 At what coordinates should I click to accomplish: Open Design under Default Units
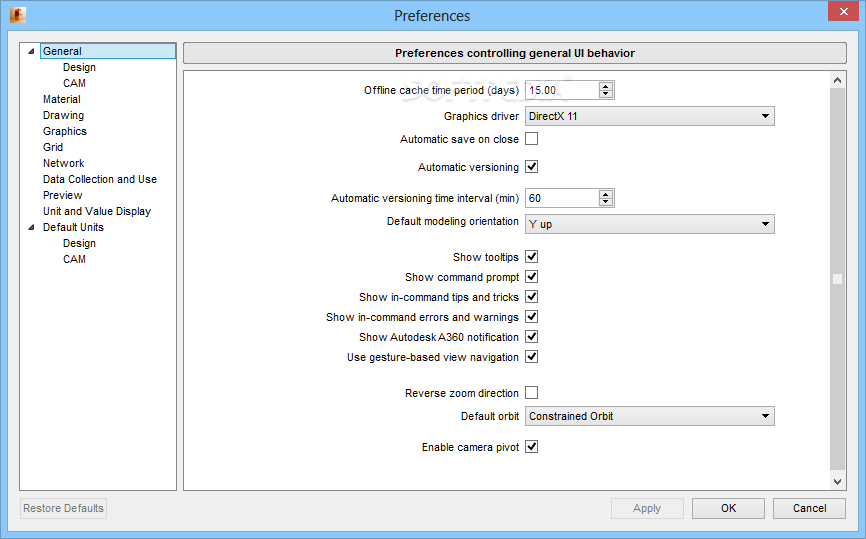point(79,244)
